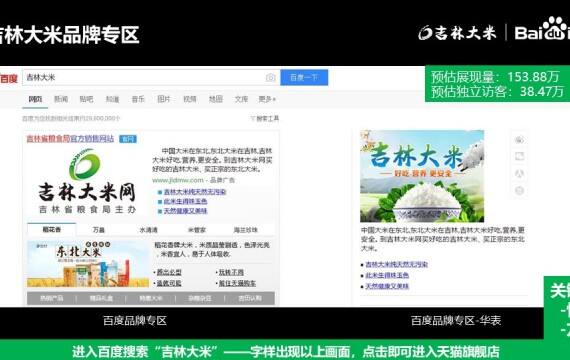This screenshot has width=570, height=360.
Task: Click the 吉林大米 brand logo in slide header
Action: click(x=457, y=33)
